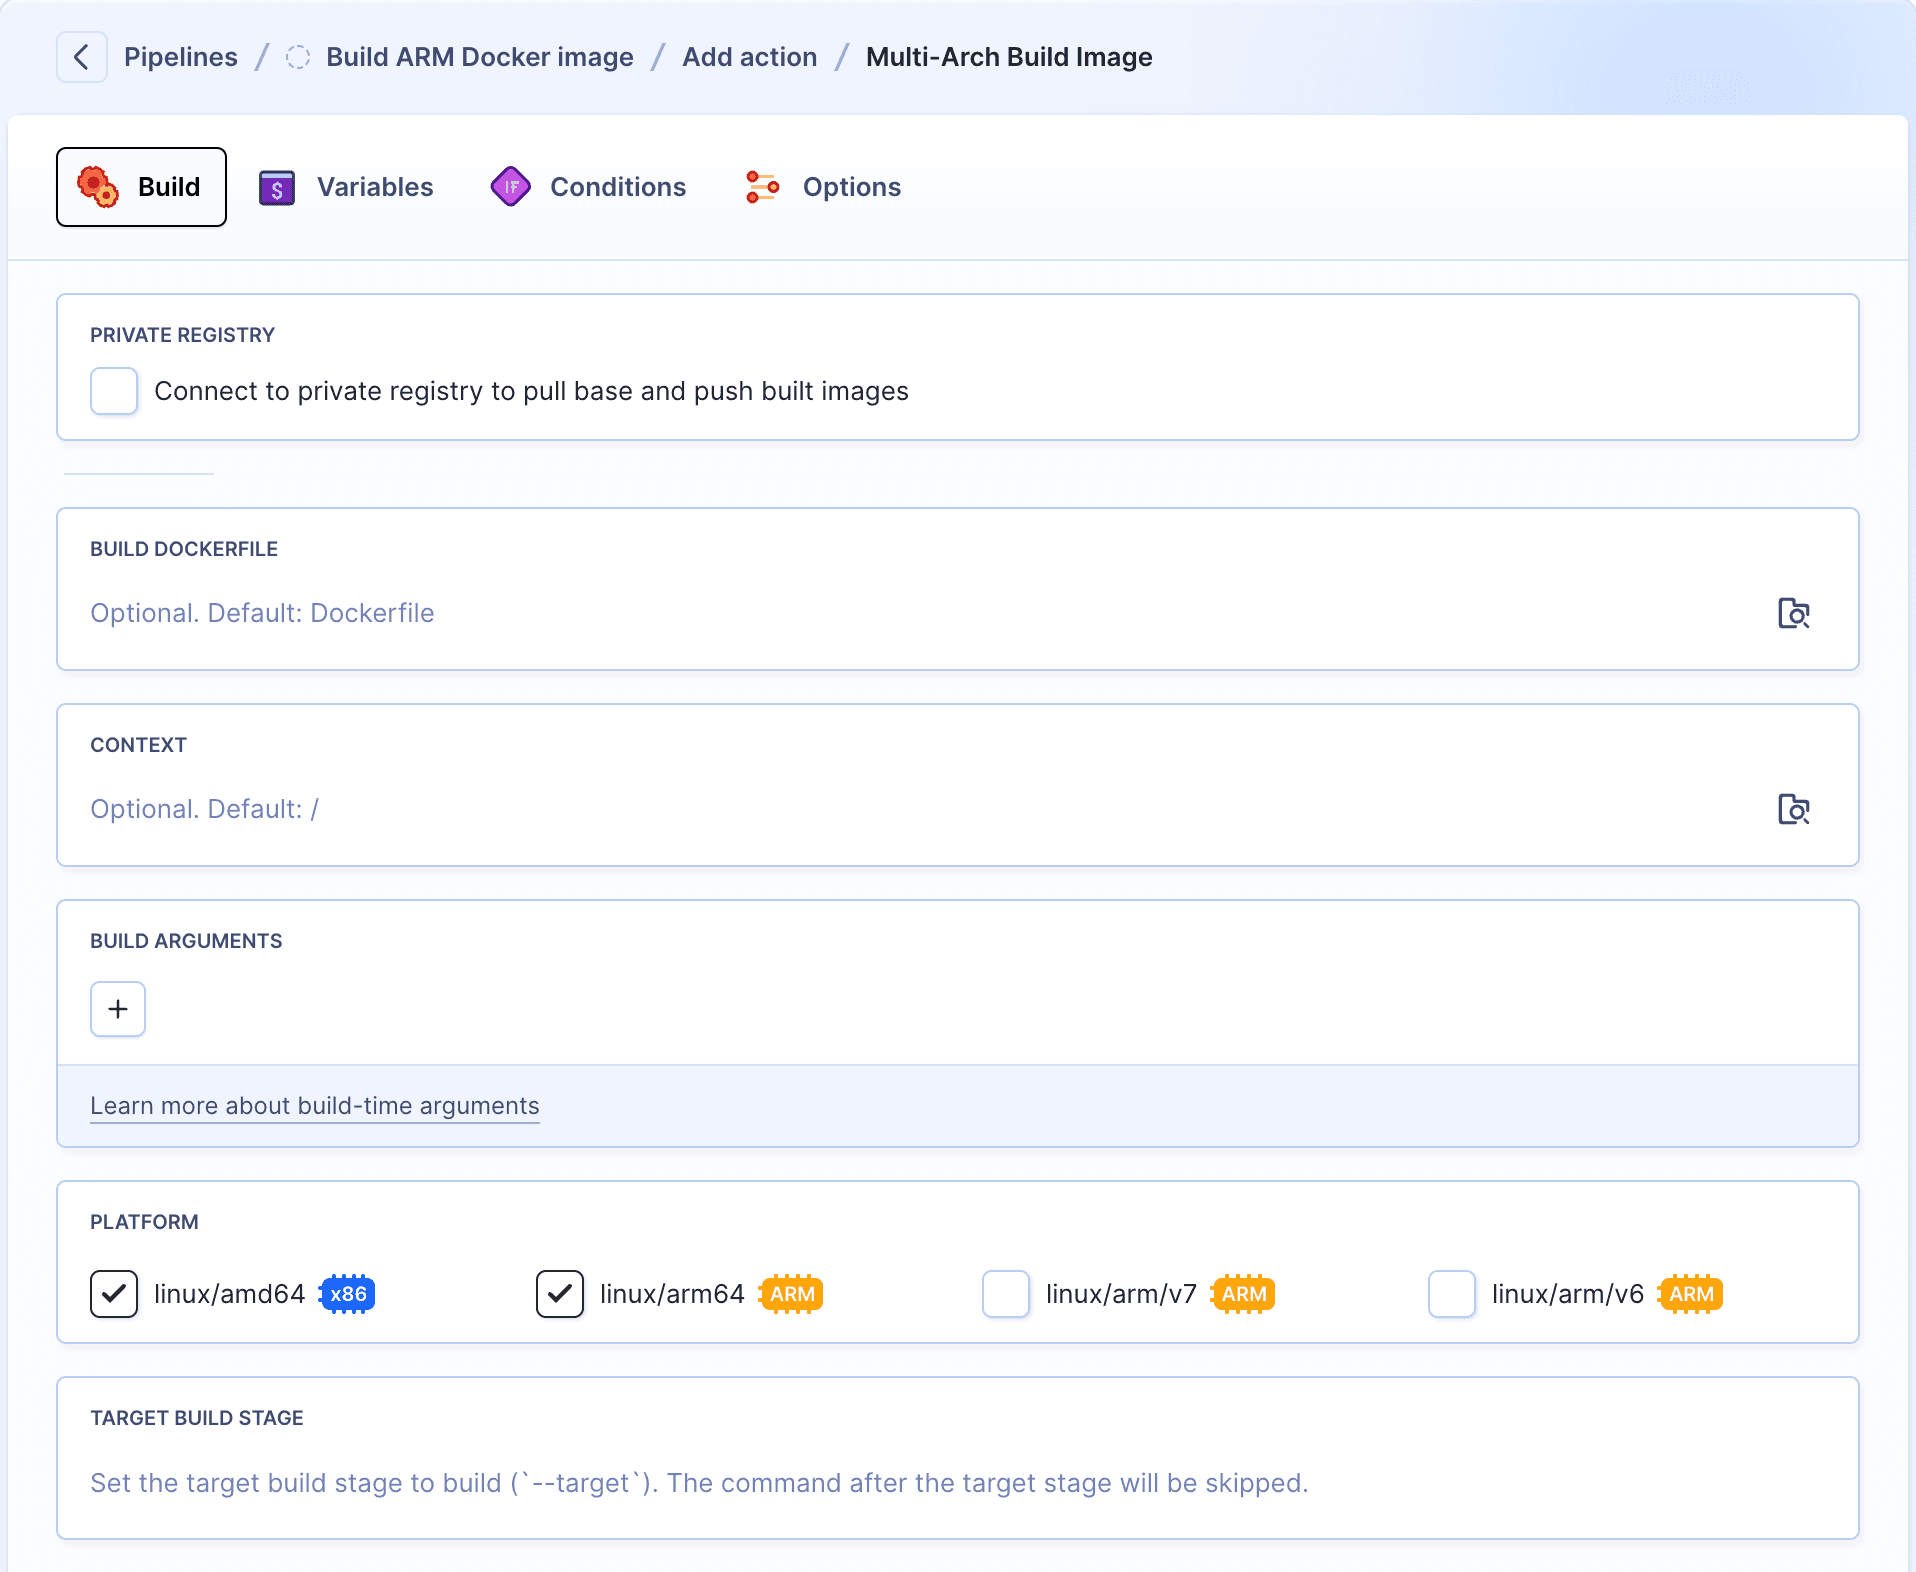The width and height of the screenshot is (1916, 1572).
Task: Click the dollar sign icon next to Variables
Action: (277, 186)
